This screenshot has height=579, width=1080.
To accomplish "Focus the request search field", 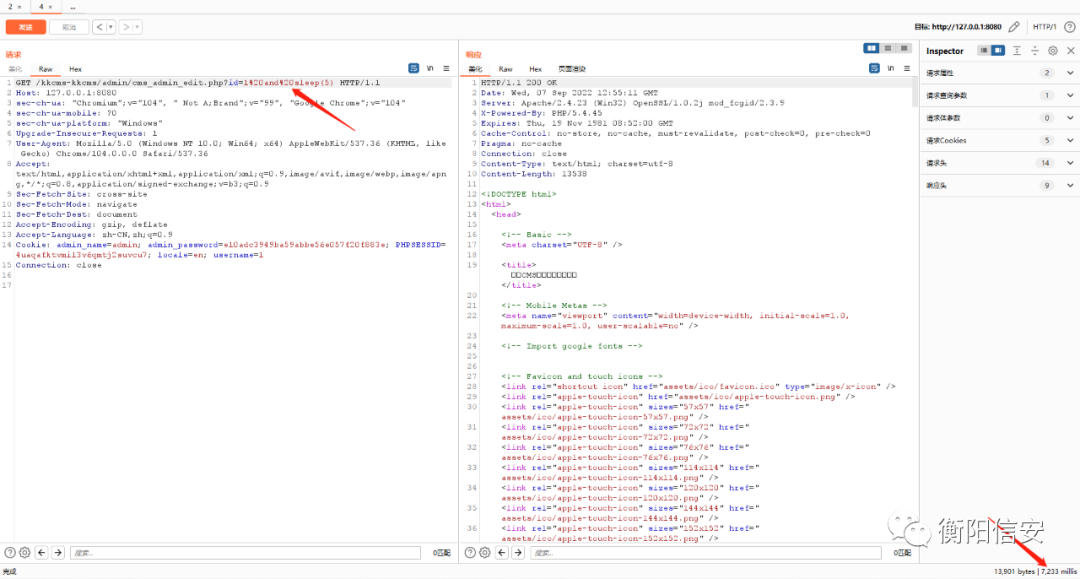I will 245,552.
